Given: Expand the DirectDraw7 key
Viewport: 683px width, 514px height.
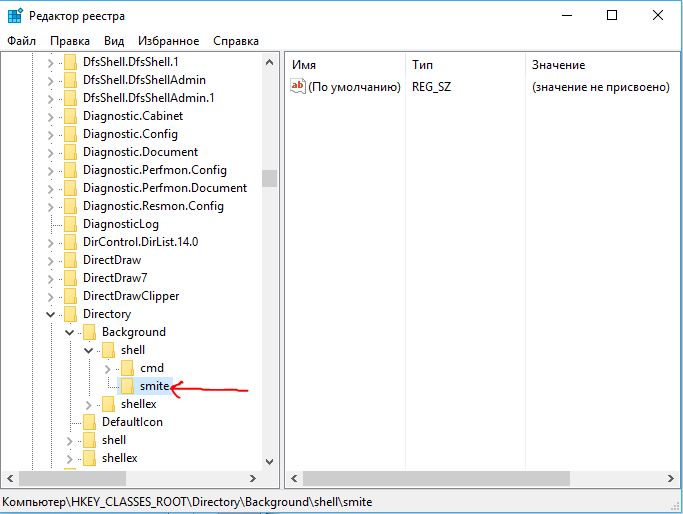Looking at the screenshot, I should [51, 279].
